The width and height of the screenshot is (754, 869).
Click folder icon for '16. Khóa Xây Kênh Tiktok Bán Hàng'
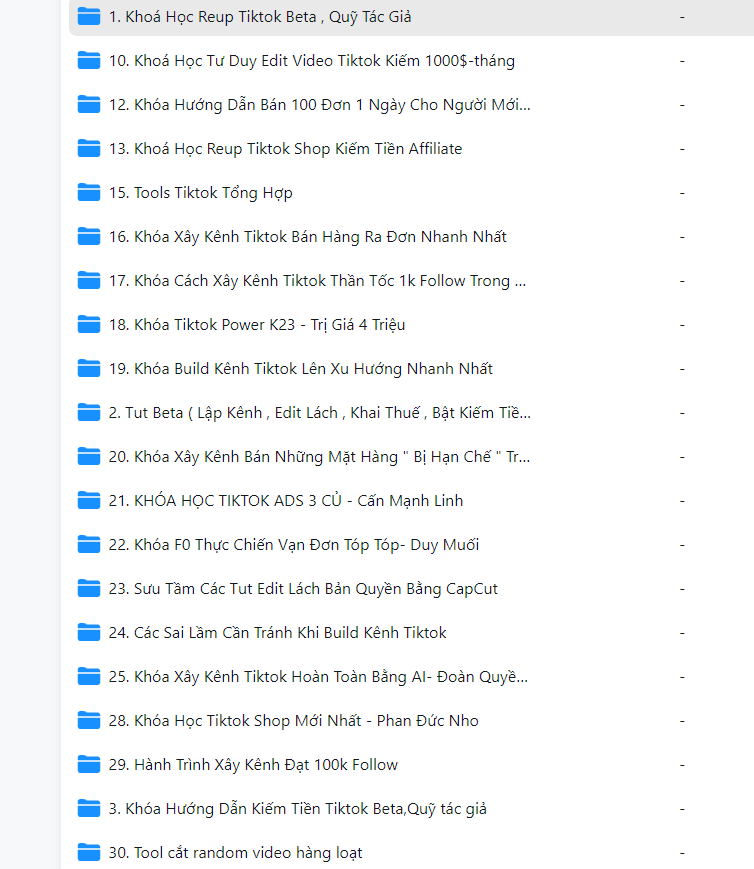tap(89, 237)
